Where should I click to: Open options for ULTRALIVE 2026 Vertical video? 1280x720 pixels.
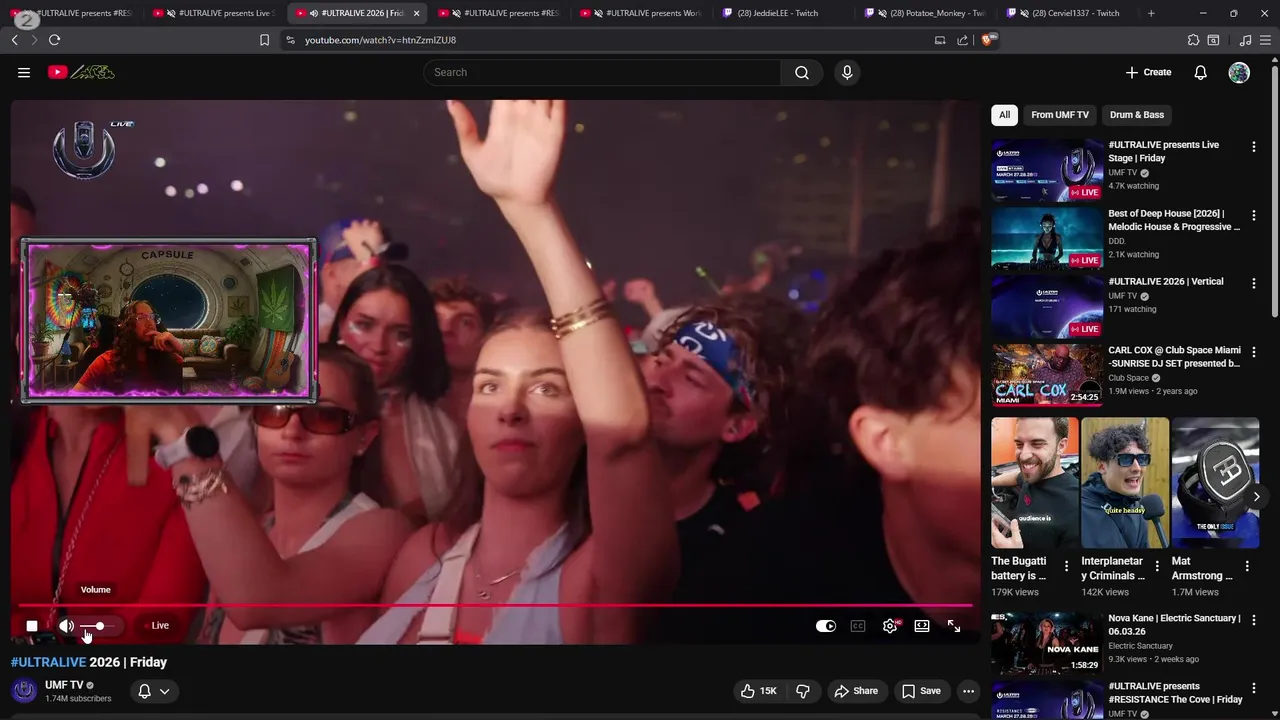point(1254,284)
